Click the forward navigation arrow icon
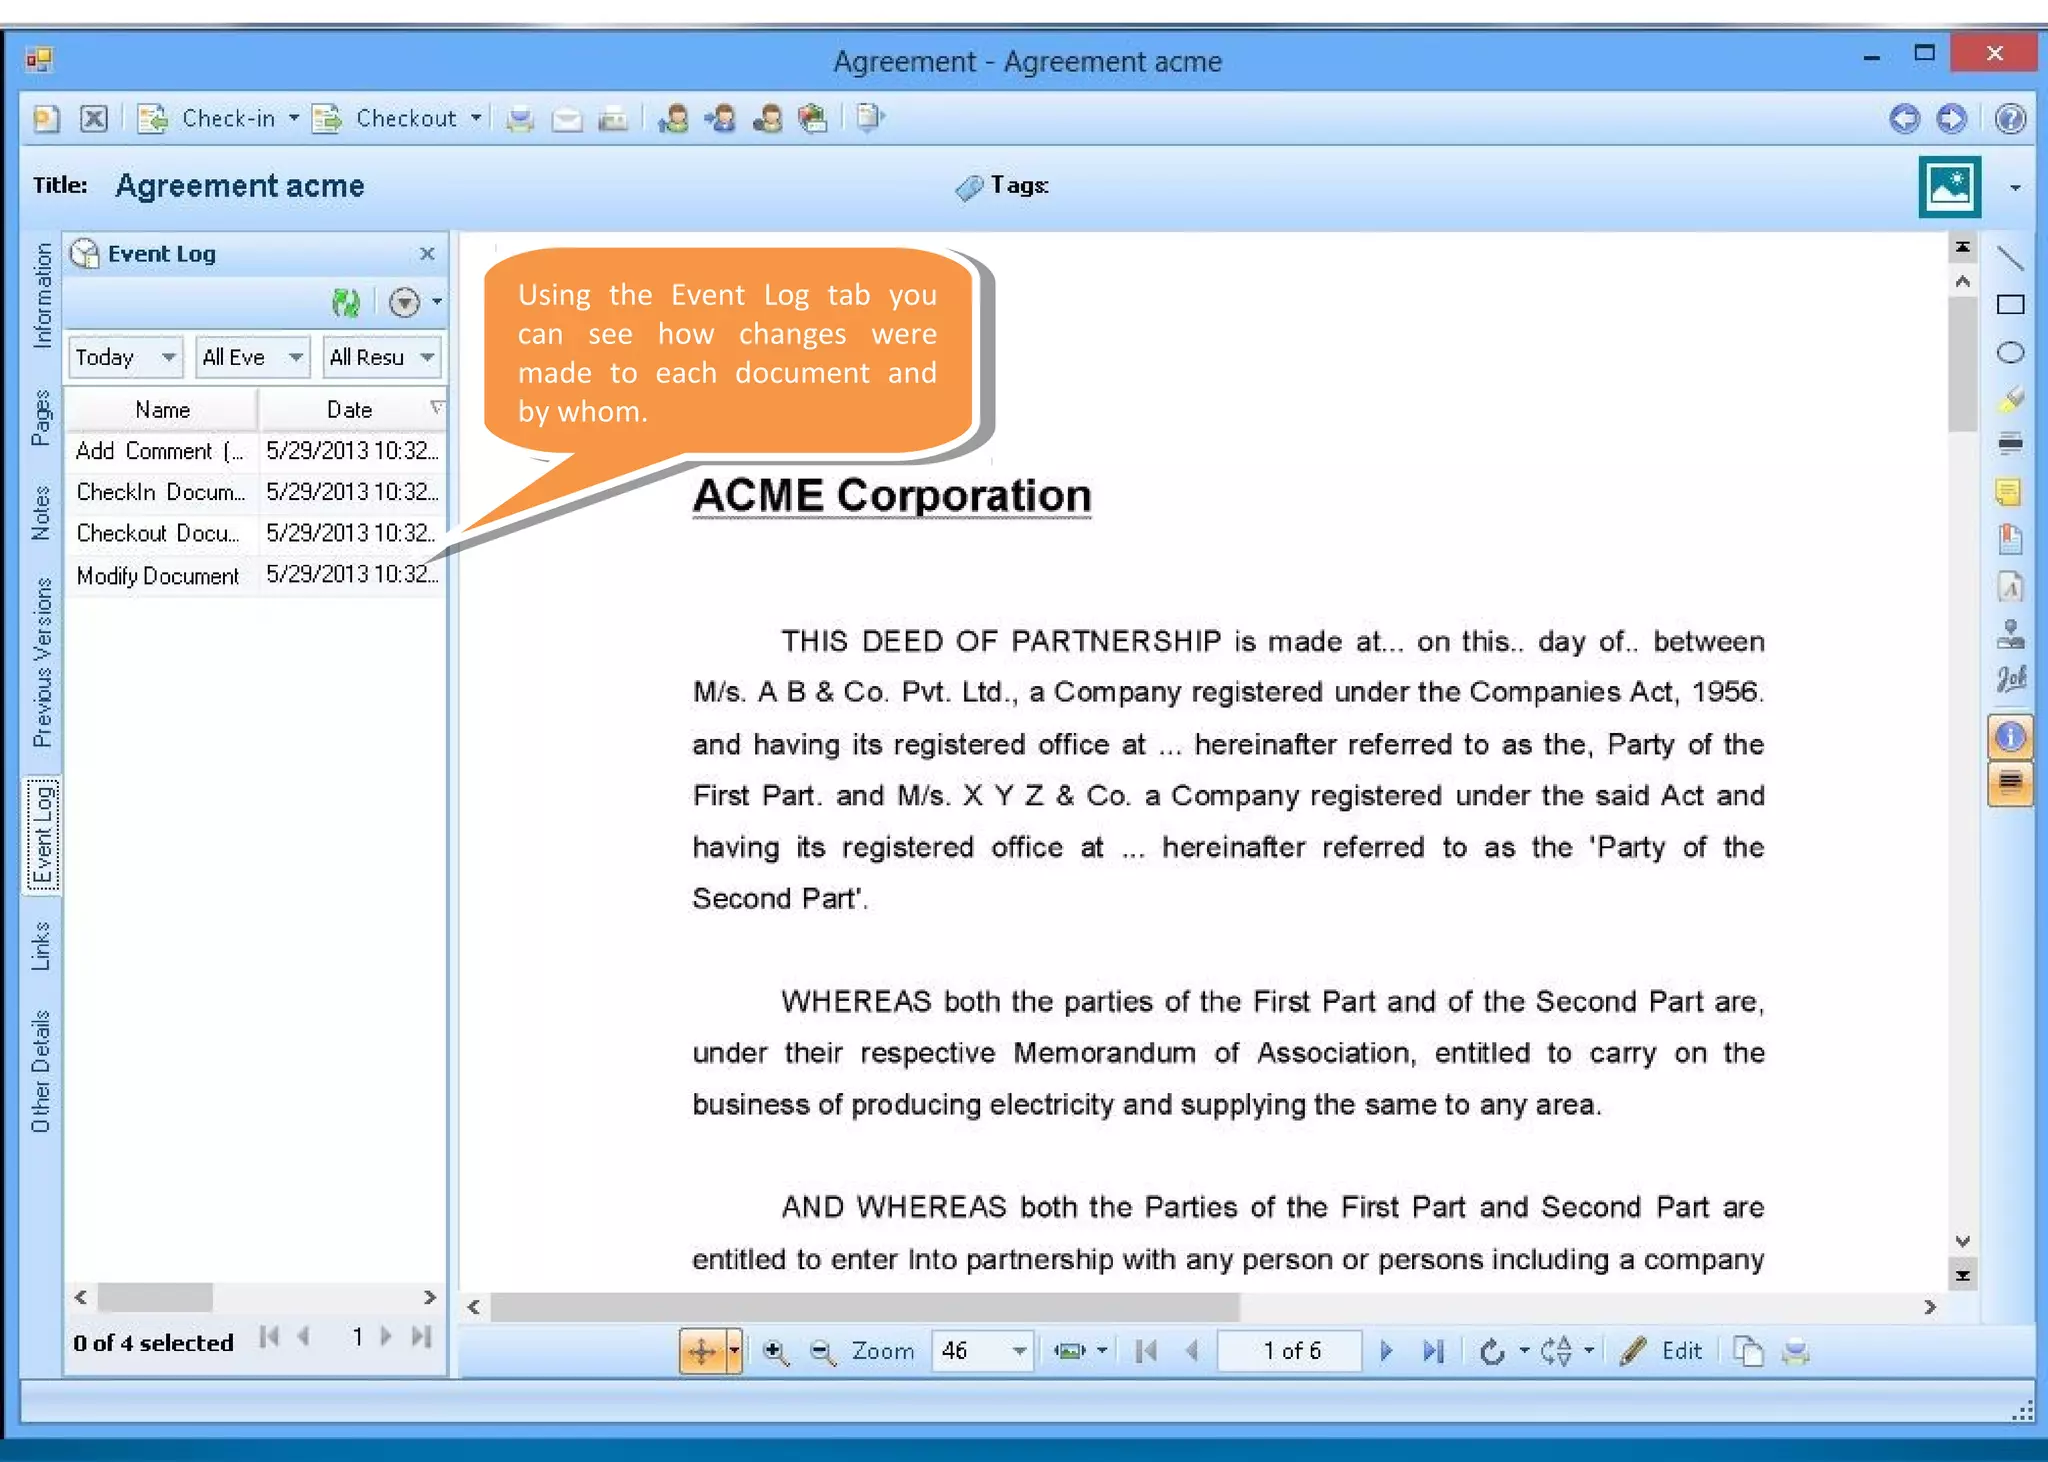 click(x=1950, y=119)
